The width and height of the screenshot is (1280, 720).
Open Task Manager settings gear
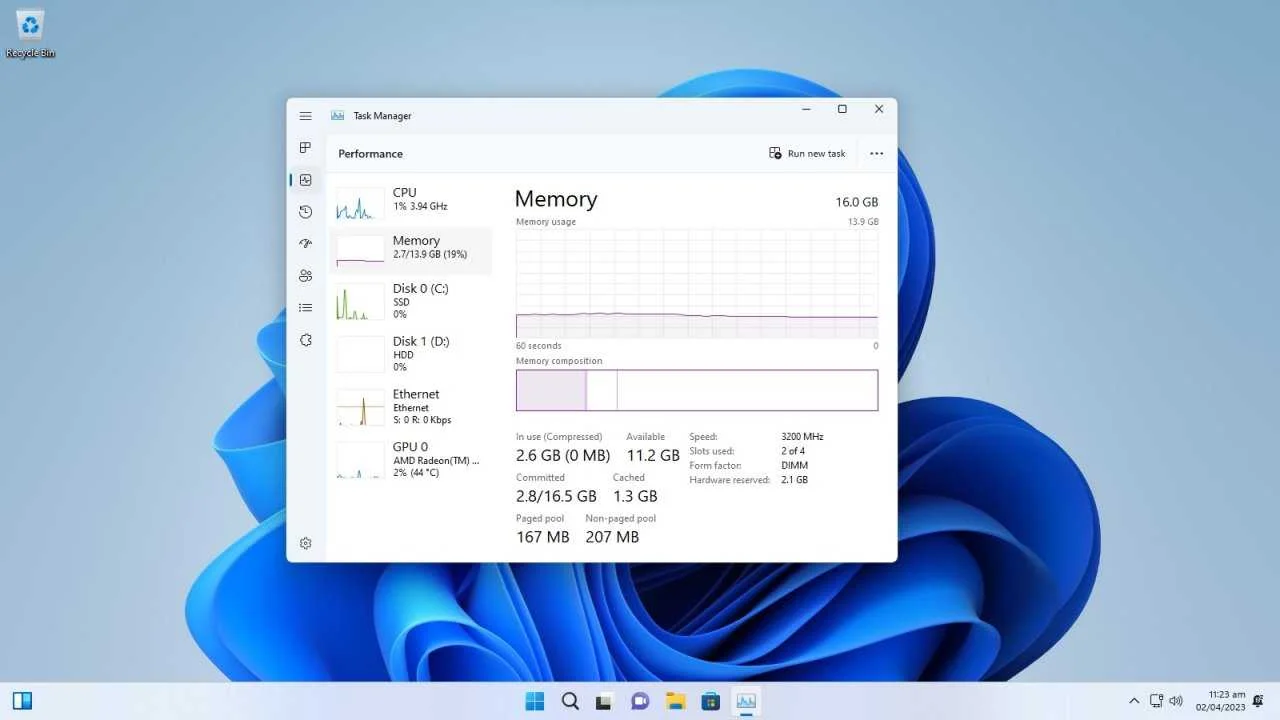(x=305, y=543)
